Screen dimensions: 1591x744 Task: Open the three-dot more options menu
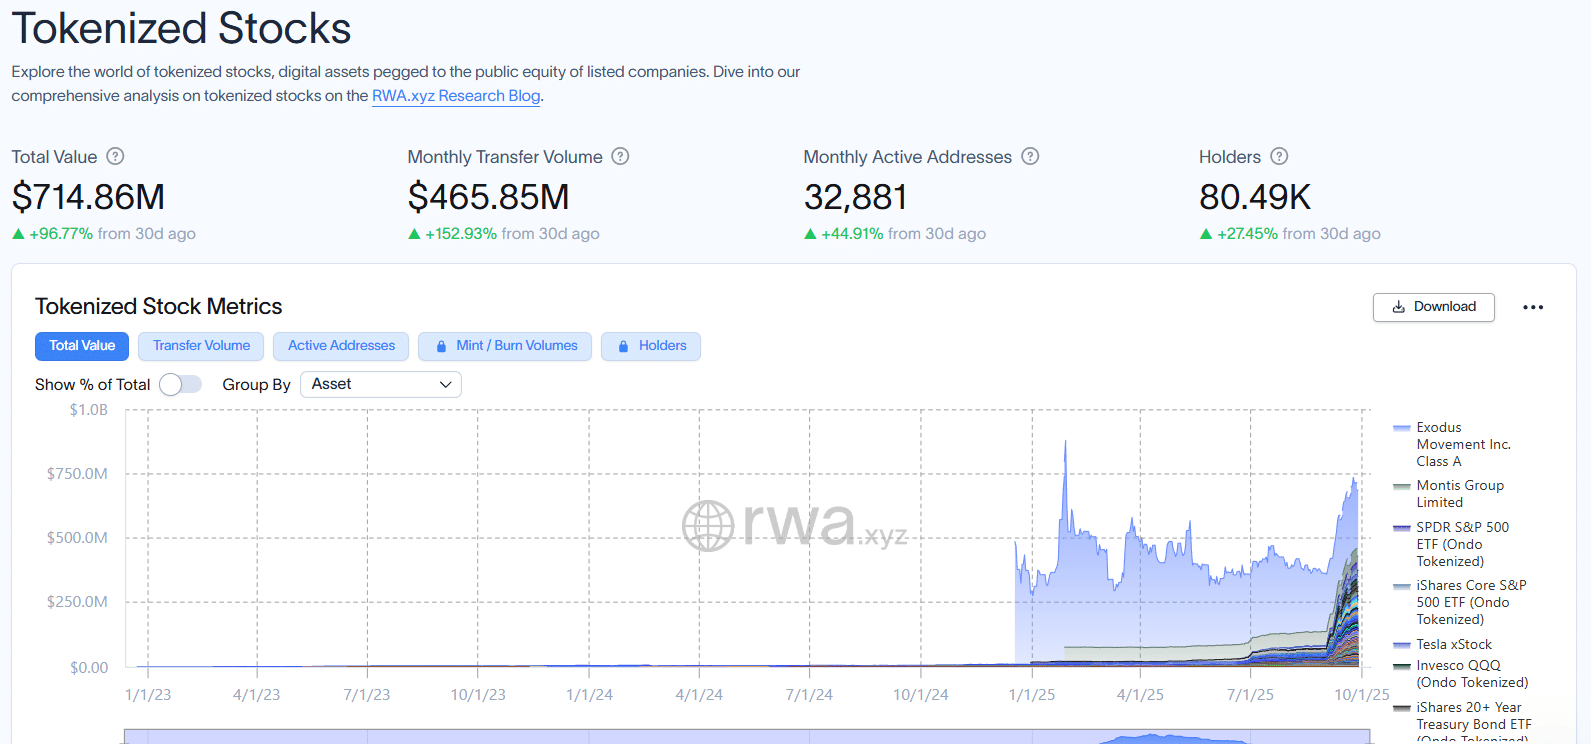point(1533,307)
